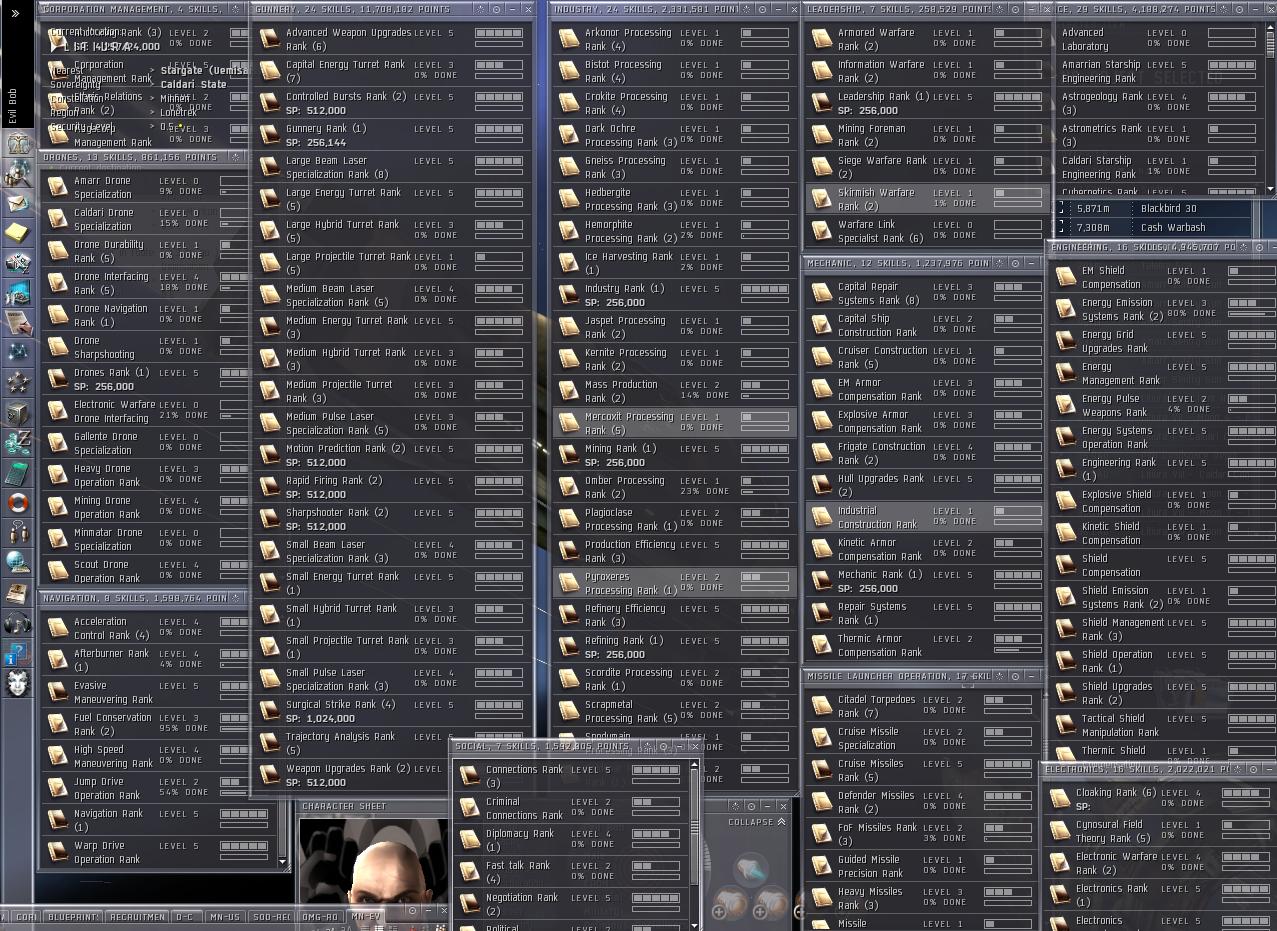Click the Navigation window scroll down arrow
This screenshot has width=1277, height=931.
point(283,861)
